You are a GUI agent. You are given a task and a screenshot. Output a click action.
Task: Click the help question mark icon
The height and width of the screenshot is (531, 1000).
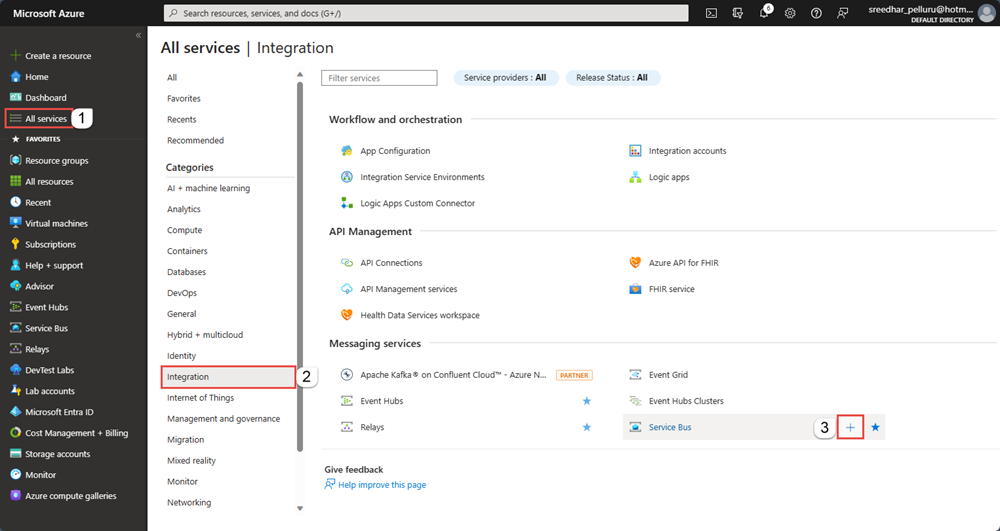816,13
